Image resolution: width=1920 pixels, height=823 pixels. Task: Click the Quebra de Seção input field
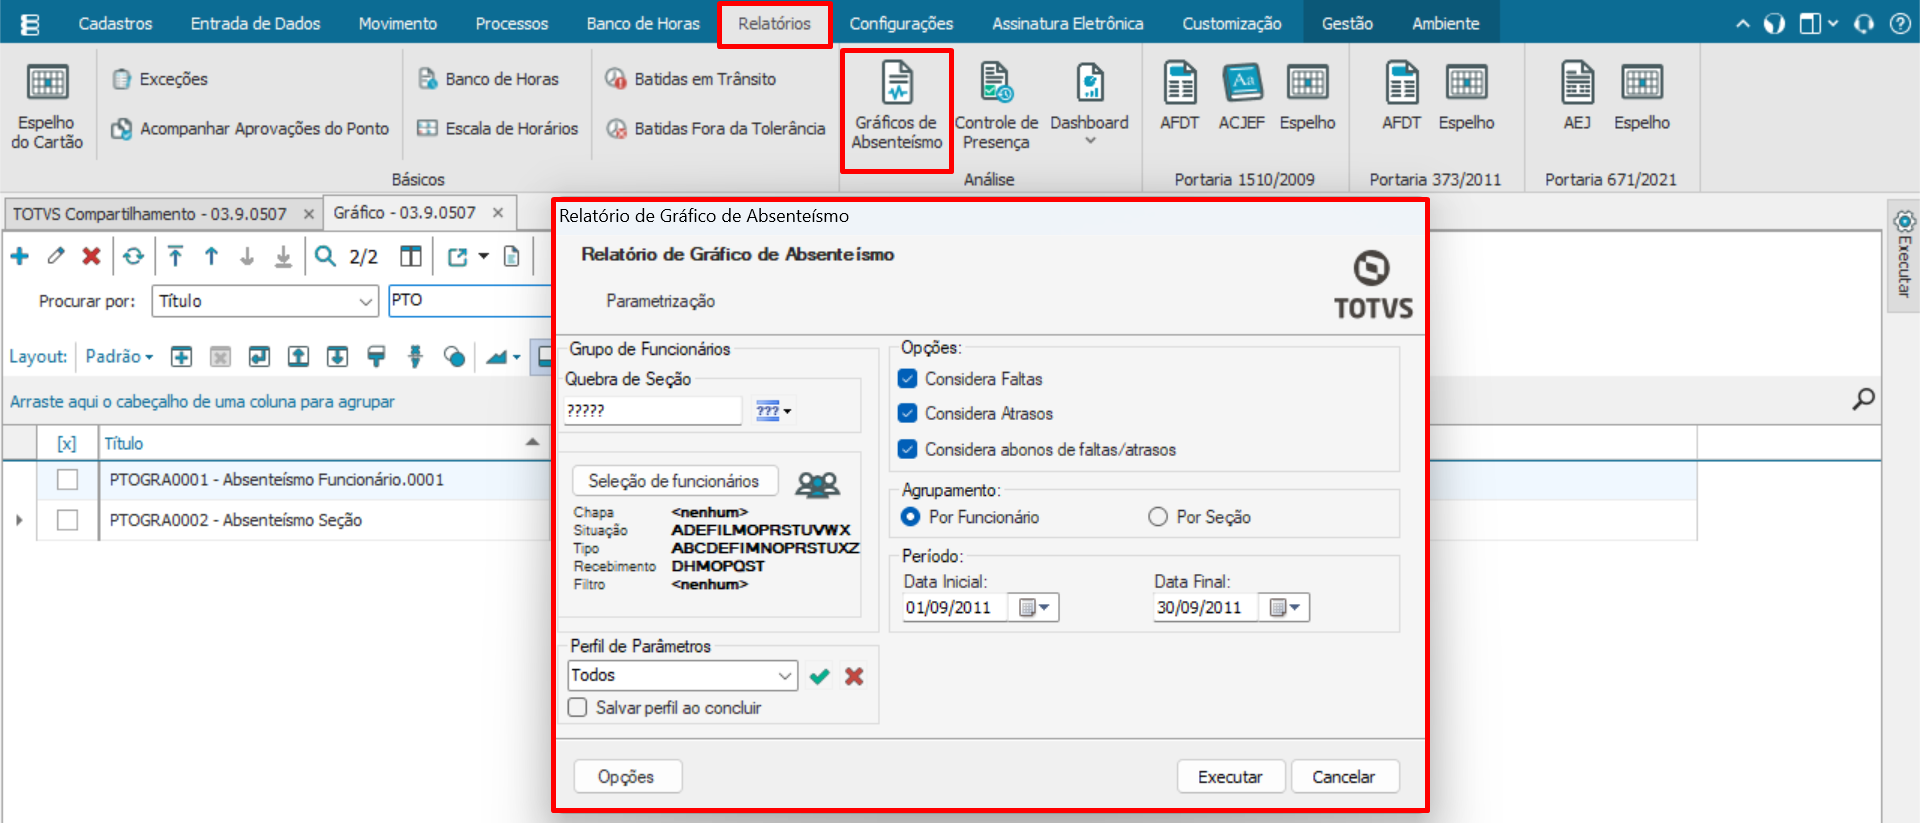pyautogui.click(x=652, y=411)
